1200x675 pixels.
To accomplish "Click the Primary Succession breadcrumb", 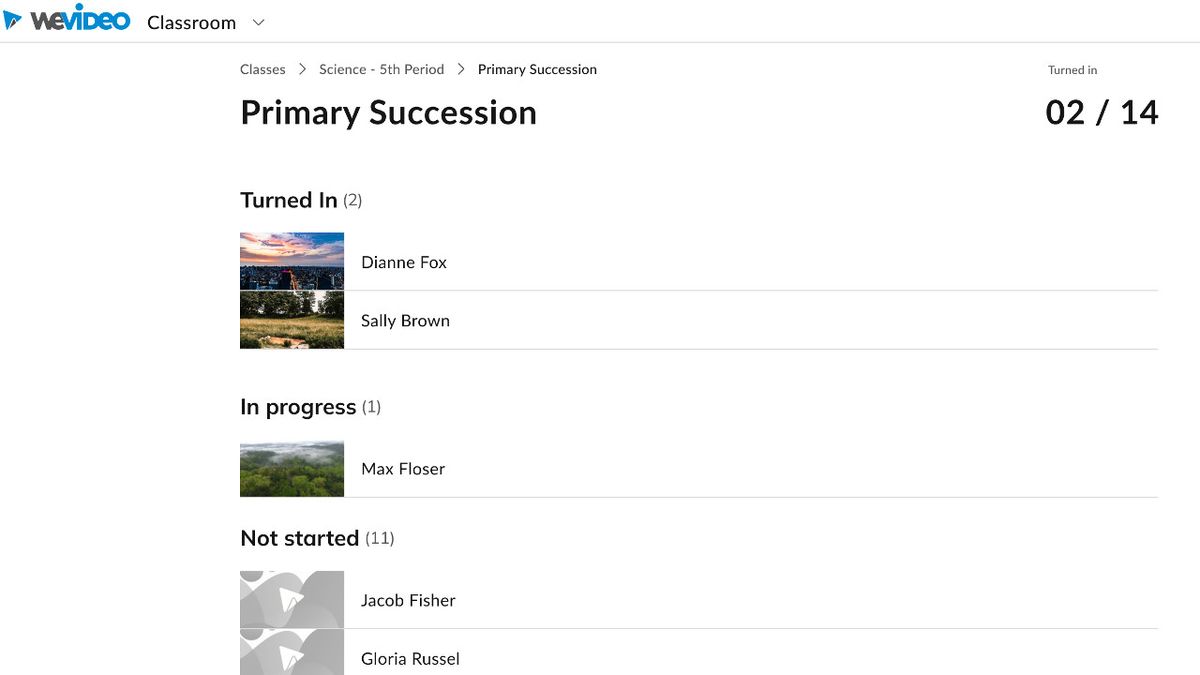I will (x=537, y=69).
